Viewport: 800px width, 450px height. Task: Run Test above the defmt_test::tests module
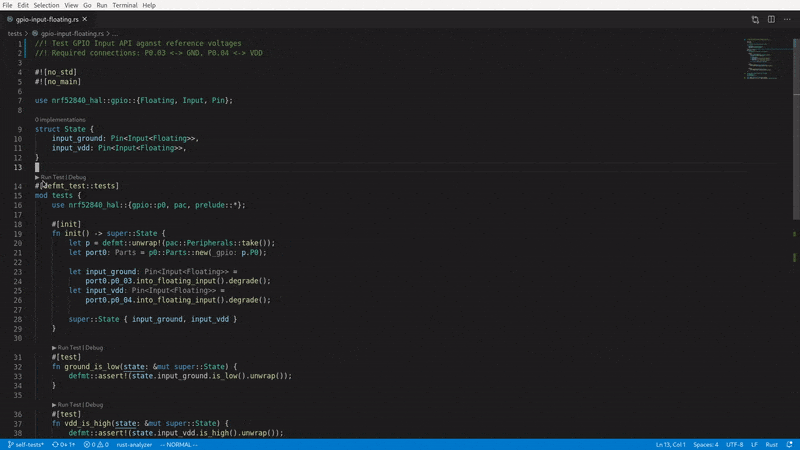coord(50,177)
